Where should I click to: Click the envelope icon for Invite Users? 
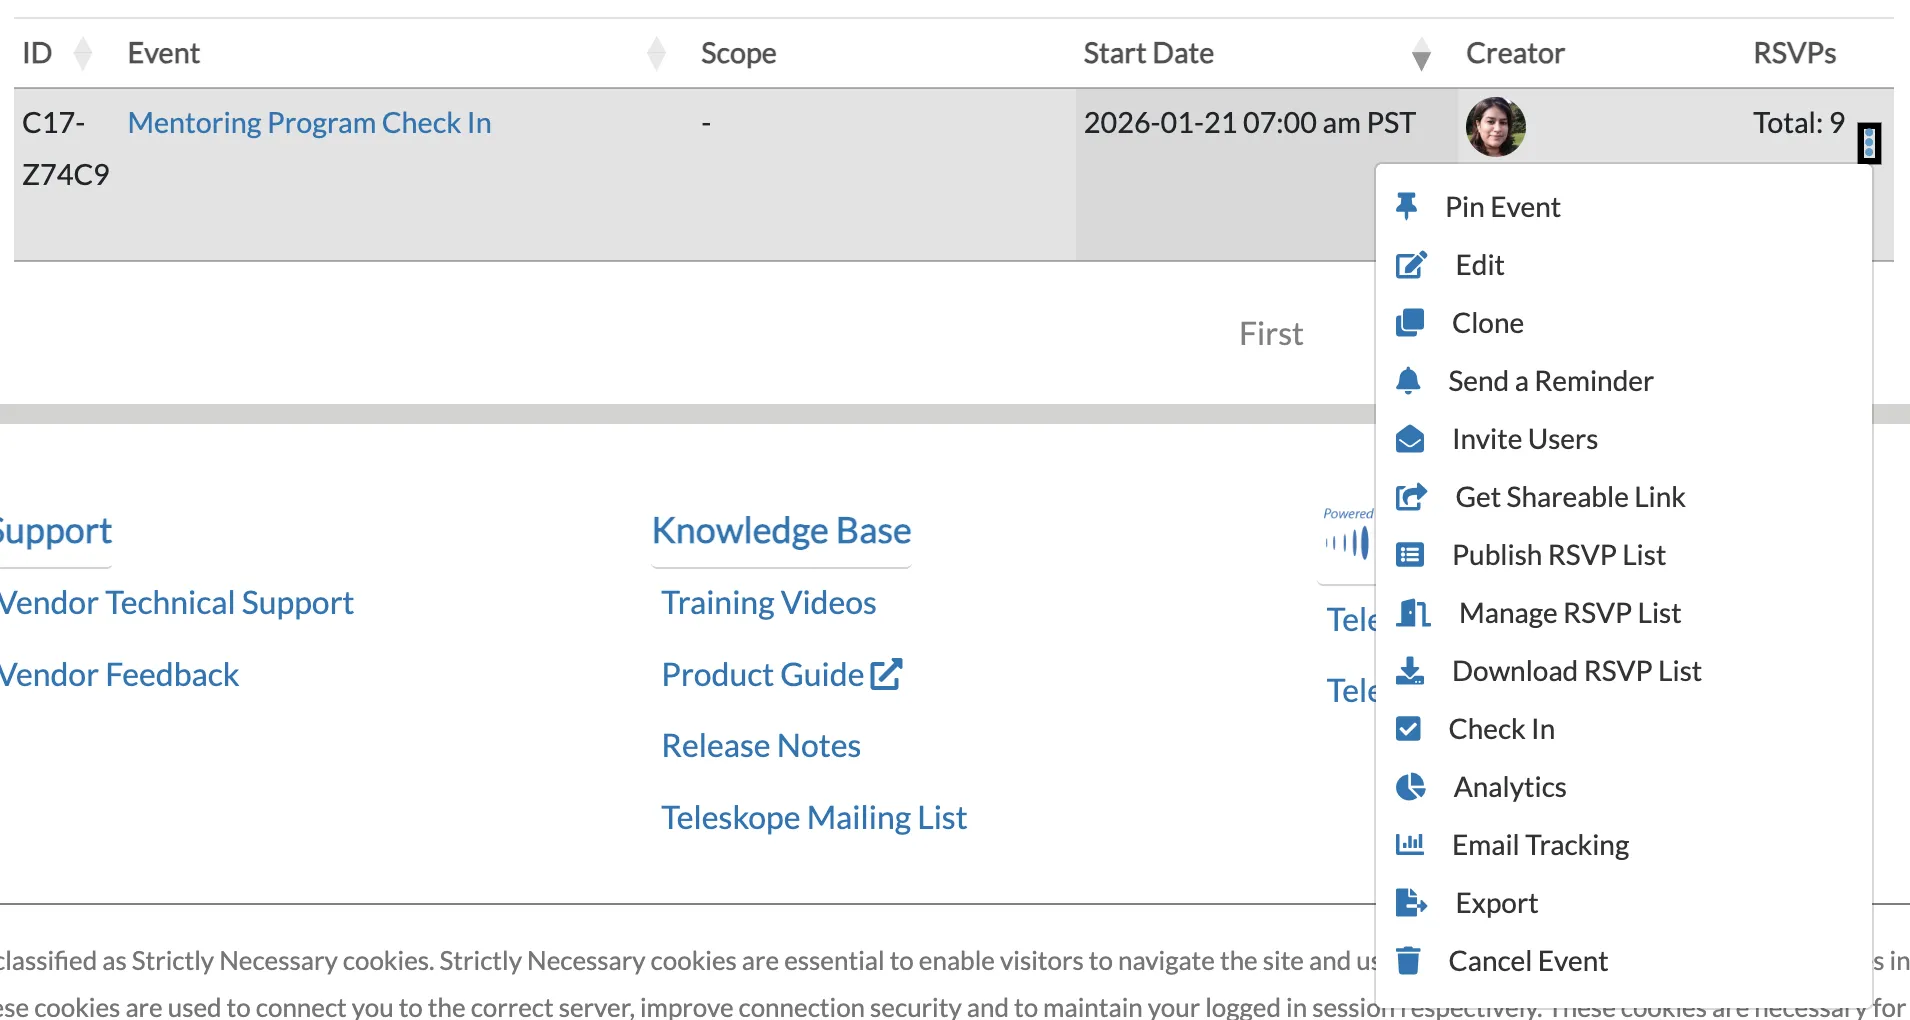click(x=1410, y=438)
